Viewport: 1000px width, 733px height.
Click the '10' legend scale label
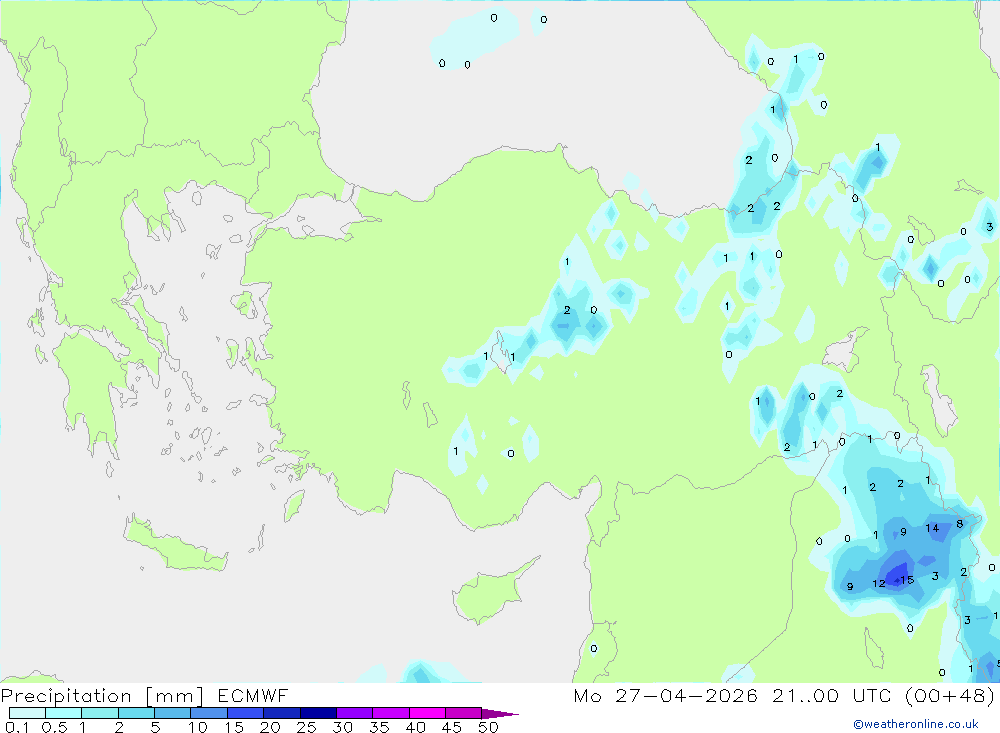pos(198,727)
